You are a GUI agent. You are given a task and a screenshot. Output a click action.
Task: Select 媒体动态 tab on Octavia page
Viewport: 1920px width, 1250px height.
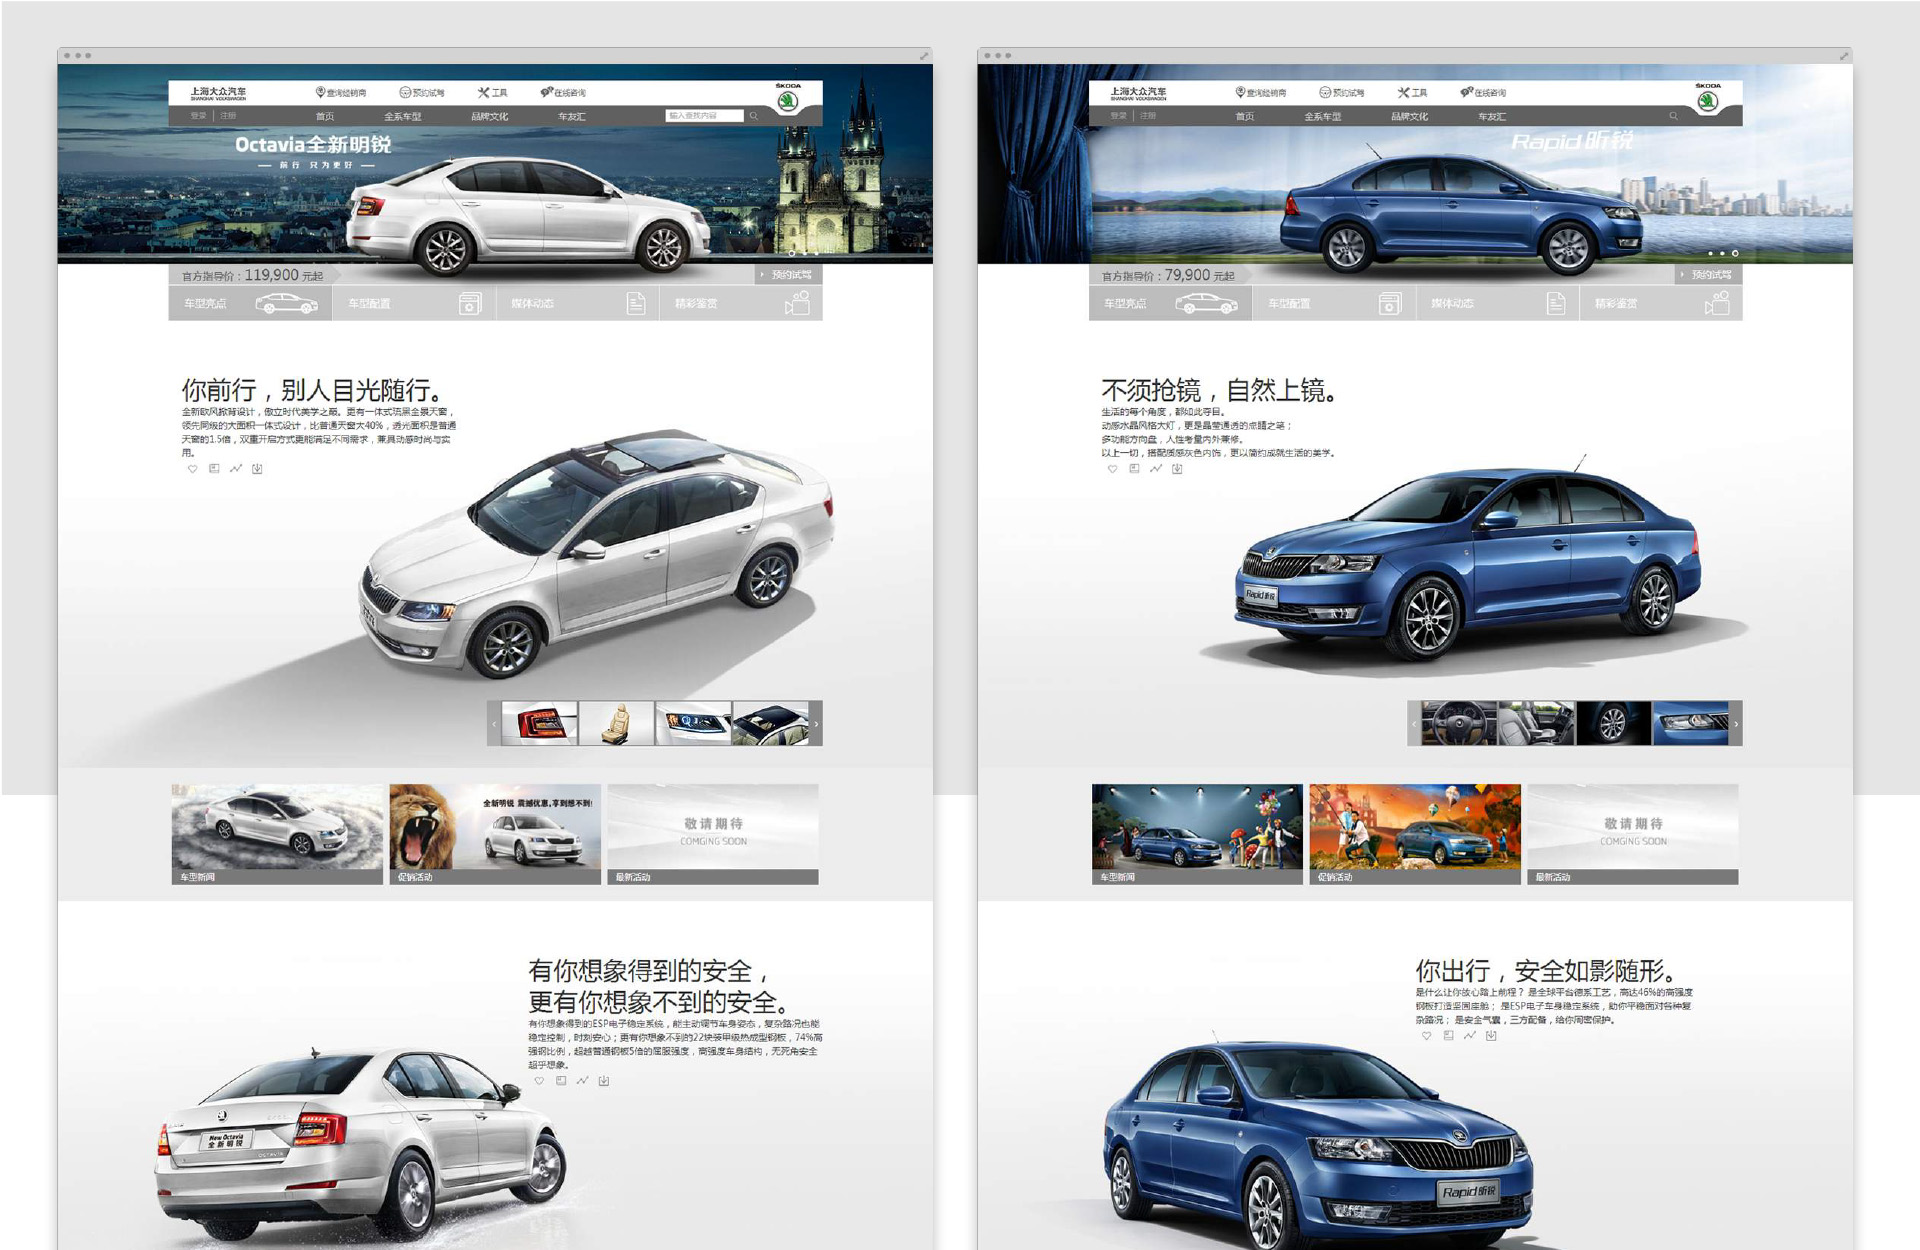(578, 303)
